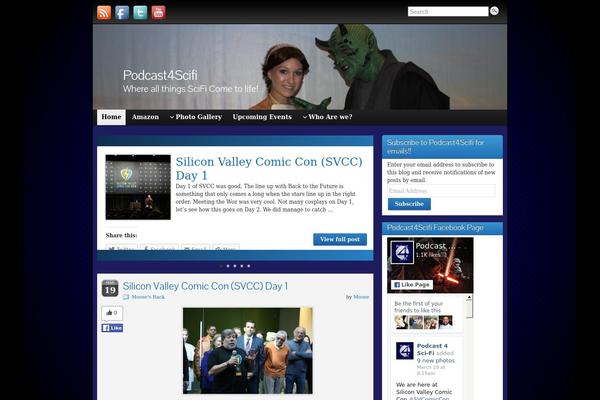The image size is (600, 400).
Task: Click the date badge showing 19
Action: coord(110,288)
